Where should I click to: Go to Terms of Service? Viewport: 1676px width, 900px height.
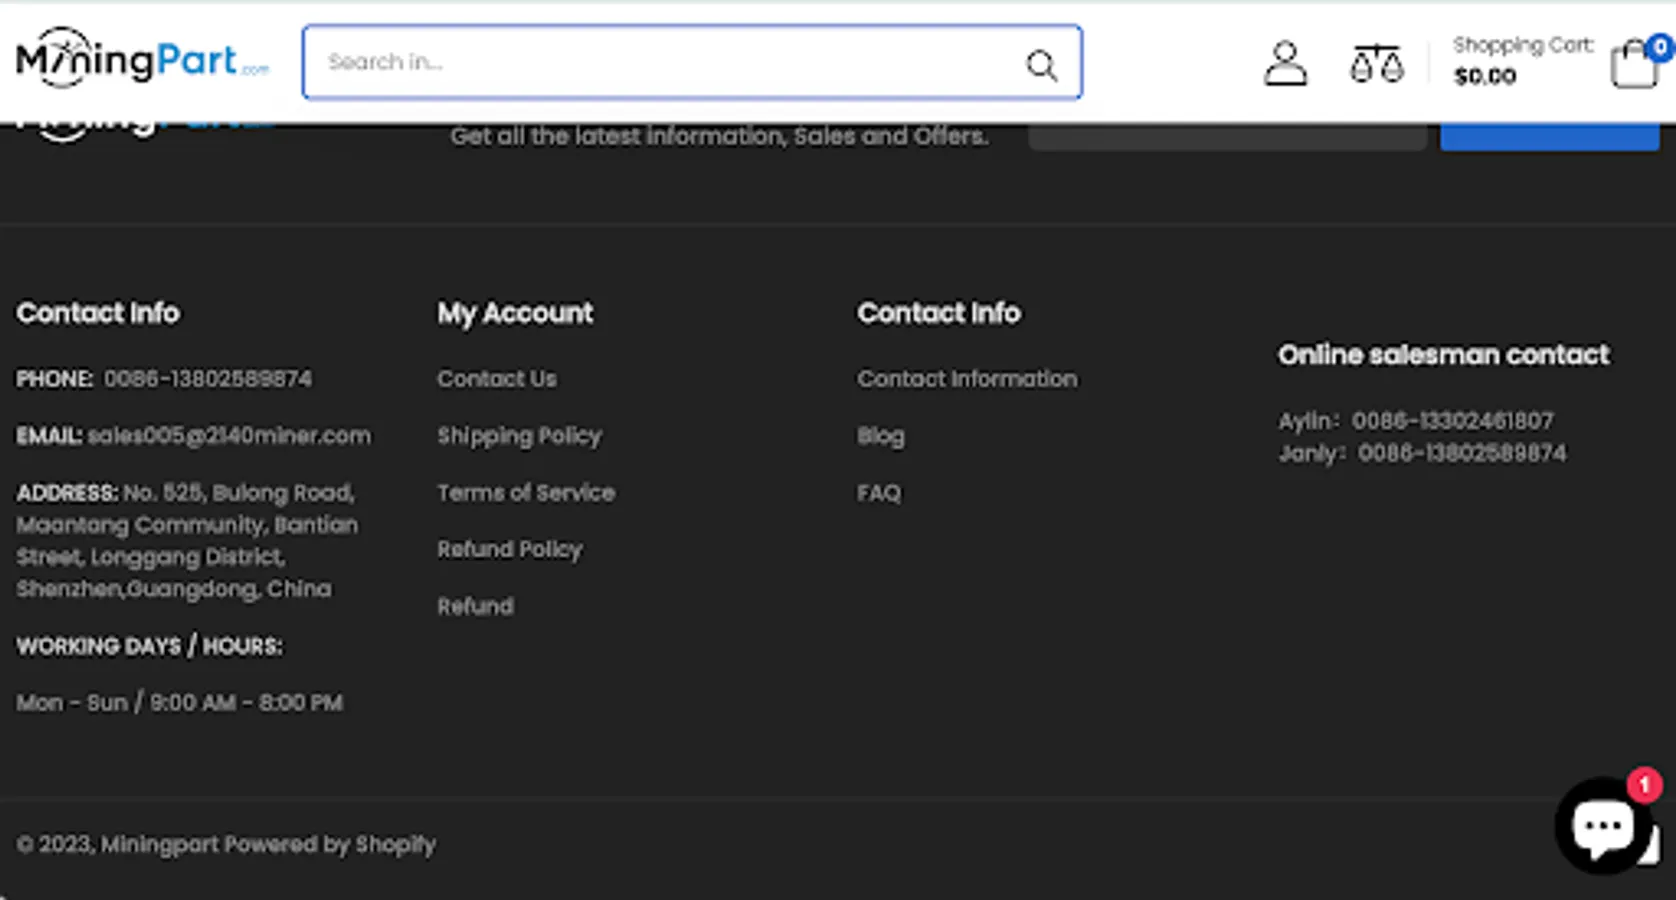(x=526, y=493)
